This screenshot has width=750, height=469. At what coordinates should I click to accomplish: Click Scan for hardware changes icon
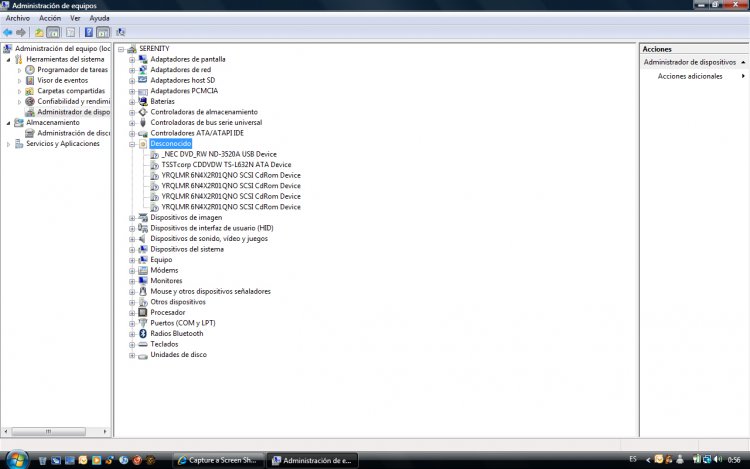(121, 33)
